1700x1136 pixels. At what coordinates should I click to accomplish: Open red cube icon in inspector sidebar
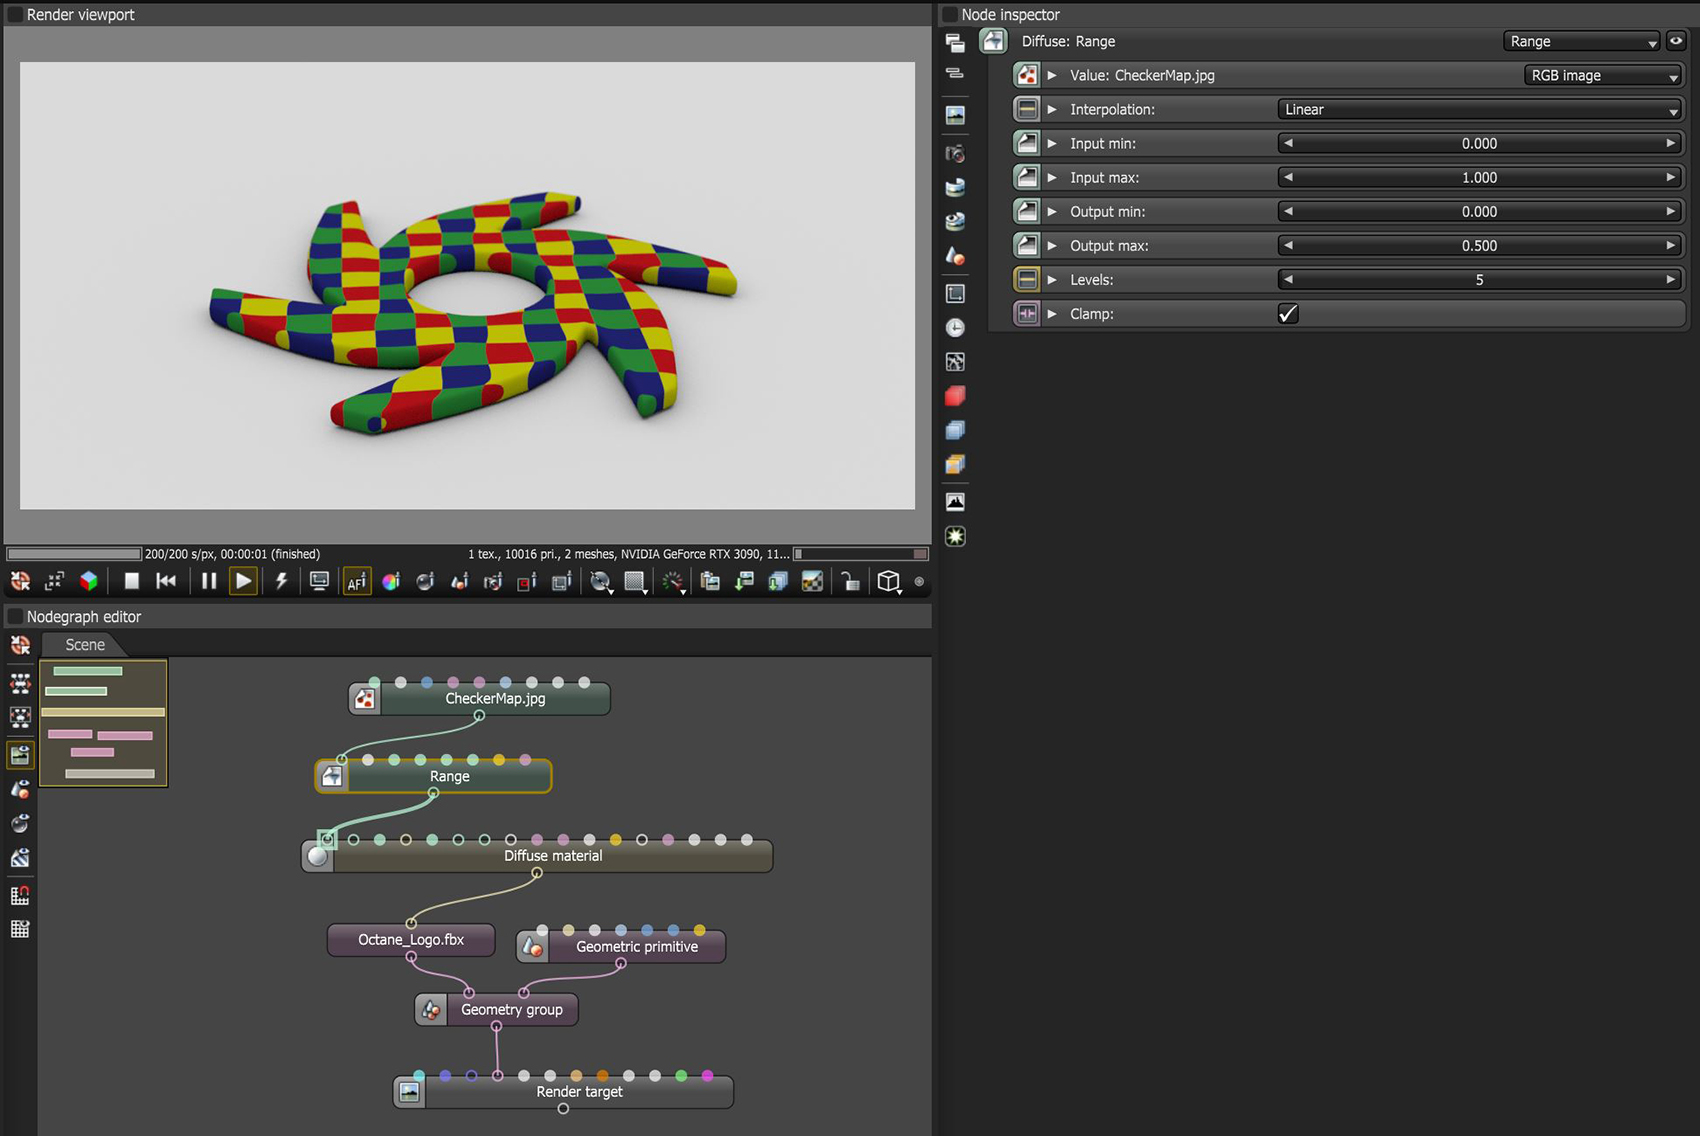coord(955,396)
